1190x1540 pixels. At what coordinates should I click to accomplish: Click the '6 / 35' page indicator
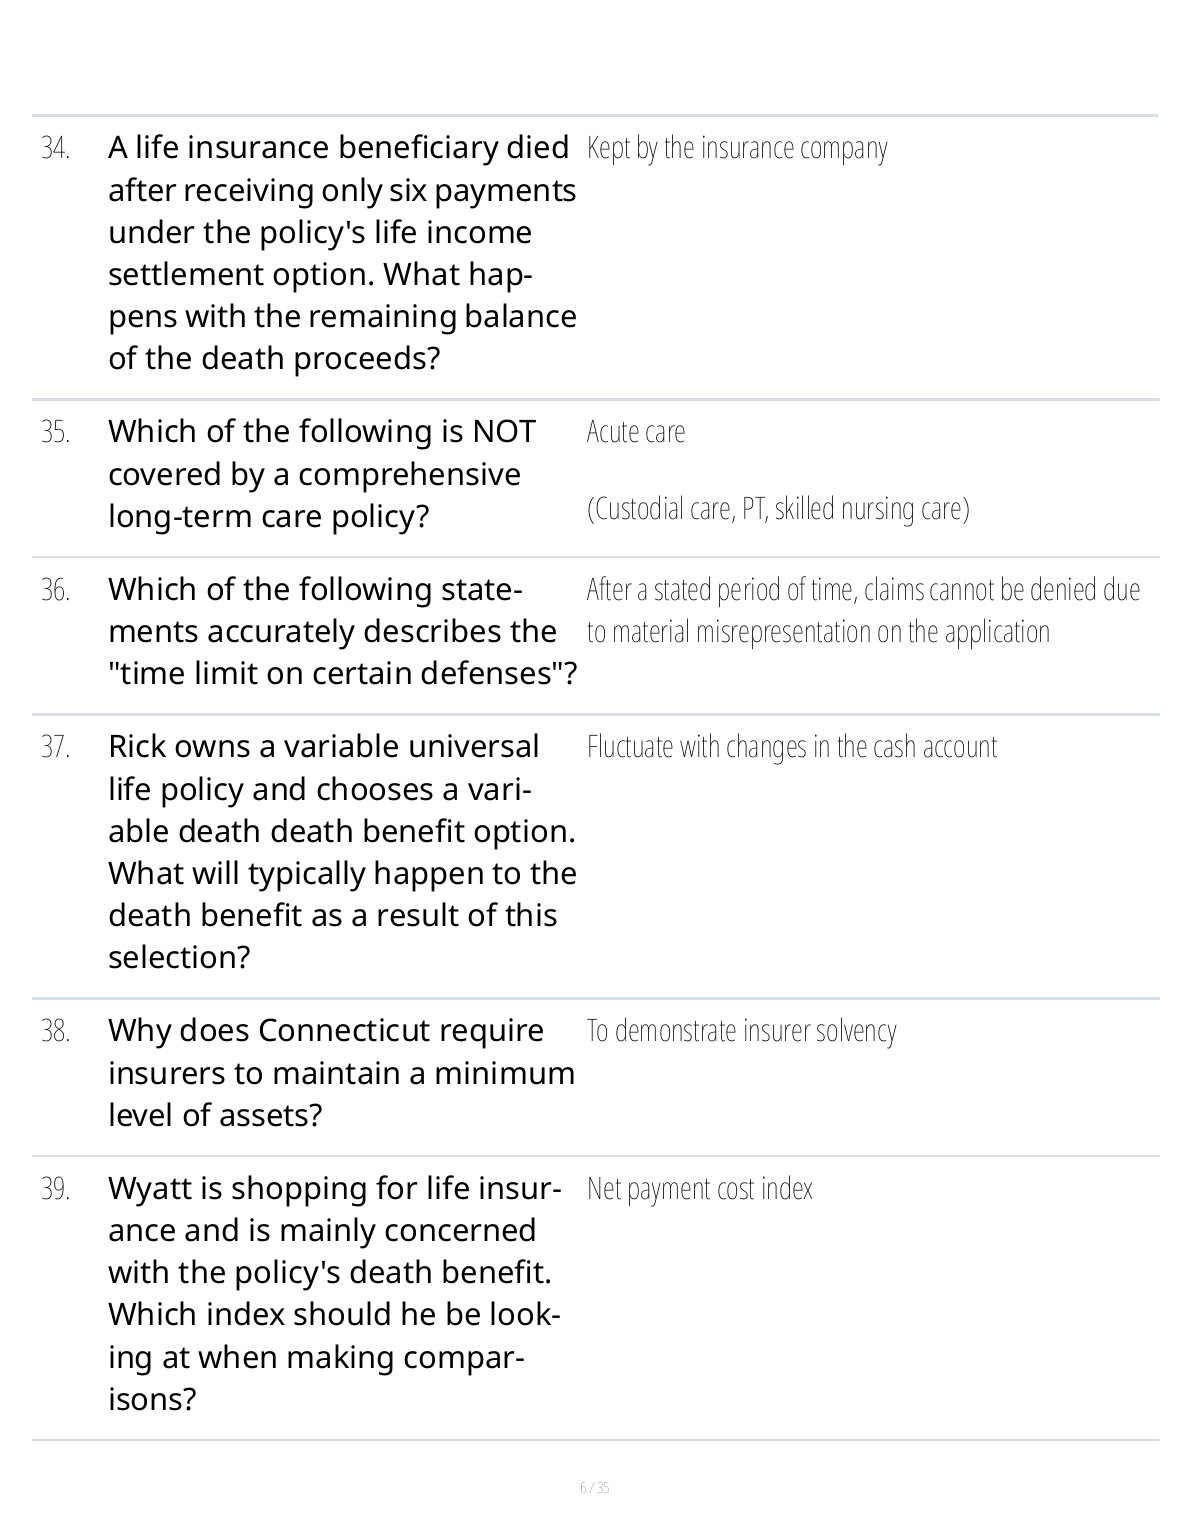tap(595, 1488)
